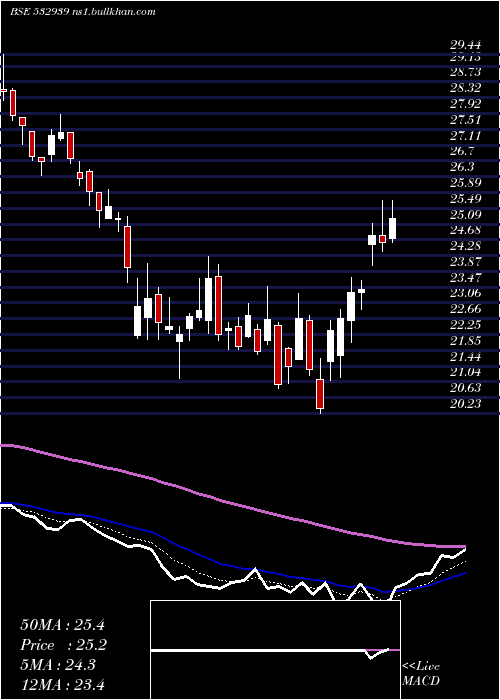
Task: Click the 50MA : 25.4 readout
Action: click(x=62, y=625)
